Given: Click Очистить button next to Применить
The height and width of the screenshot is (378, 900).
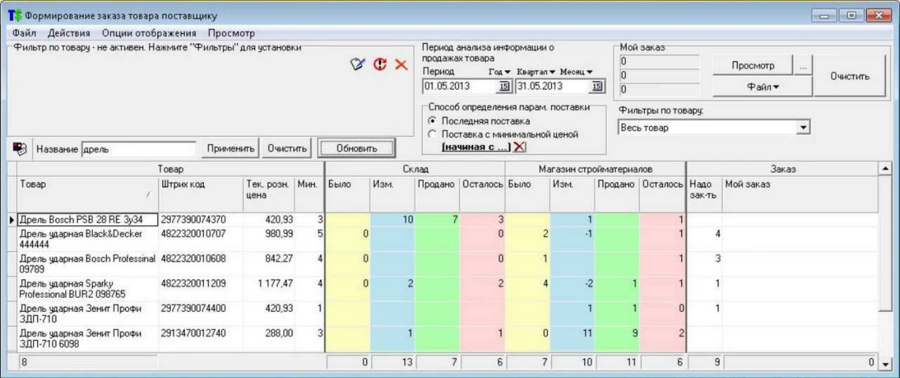Looking at the screenshot, I should tap(288, 149).
